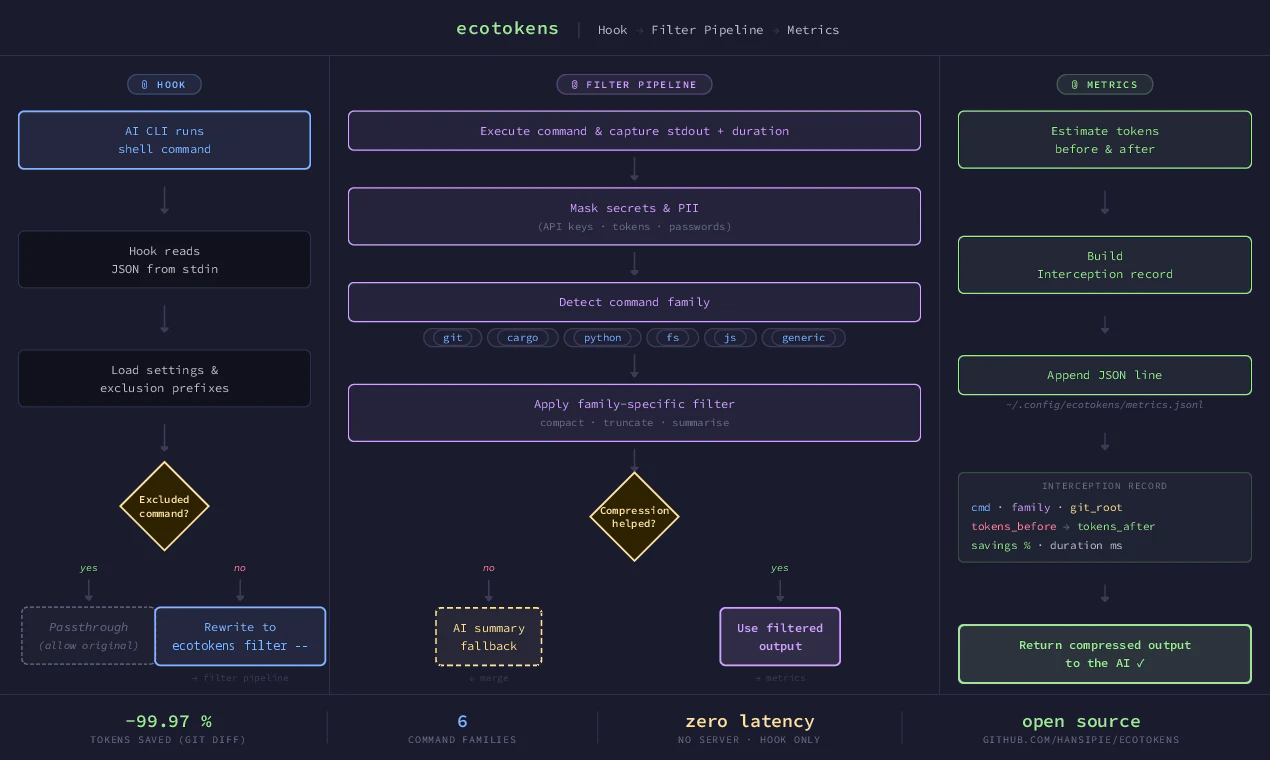Click the git_root field text
Screen dimensions: 1270x760
pos(1096,508)
